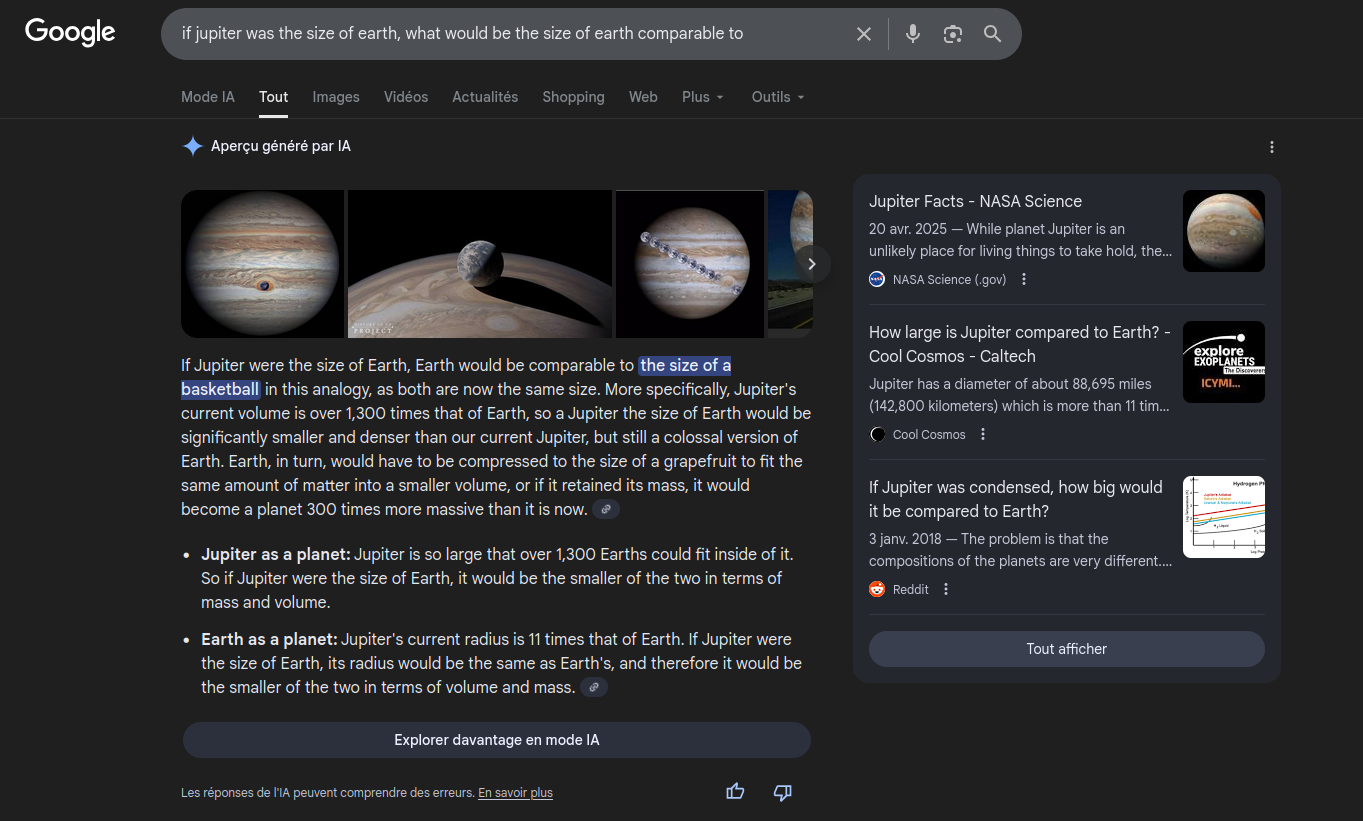Open more options for Reddit result
Image resolution: width=1363 pixels, height=821 pixels.
coord(946,590)
